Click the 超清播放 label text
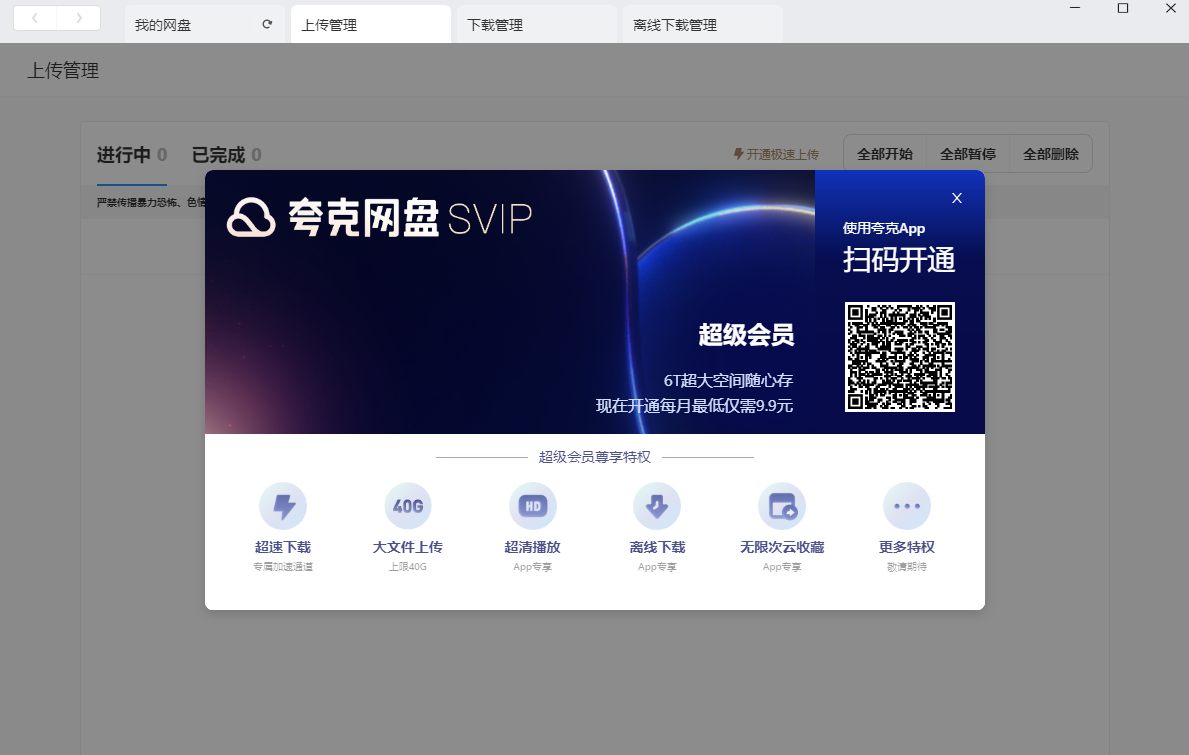 [532, 547]
